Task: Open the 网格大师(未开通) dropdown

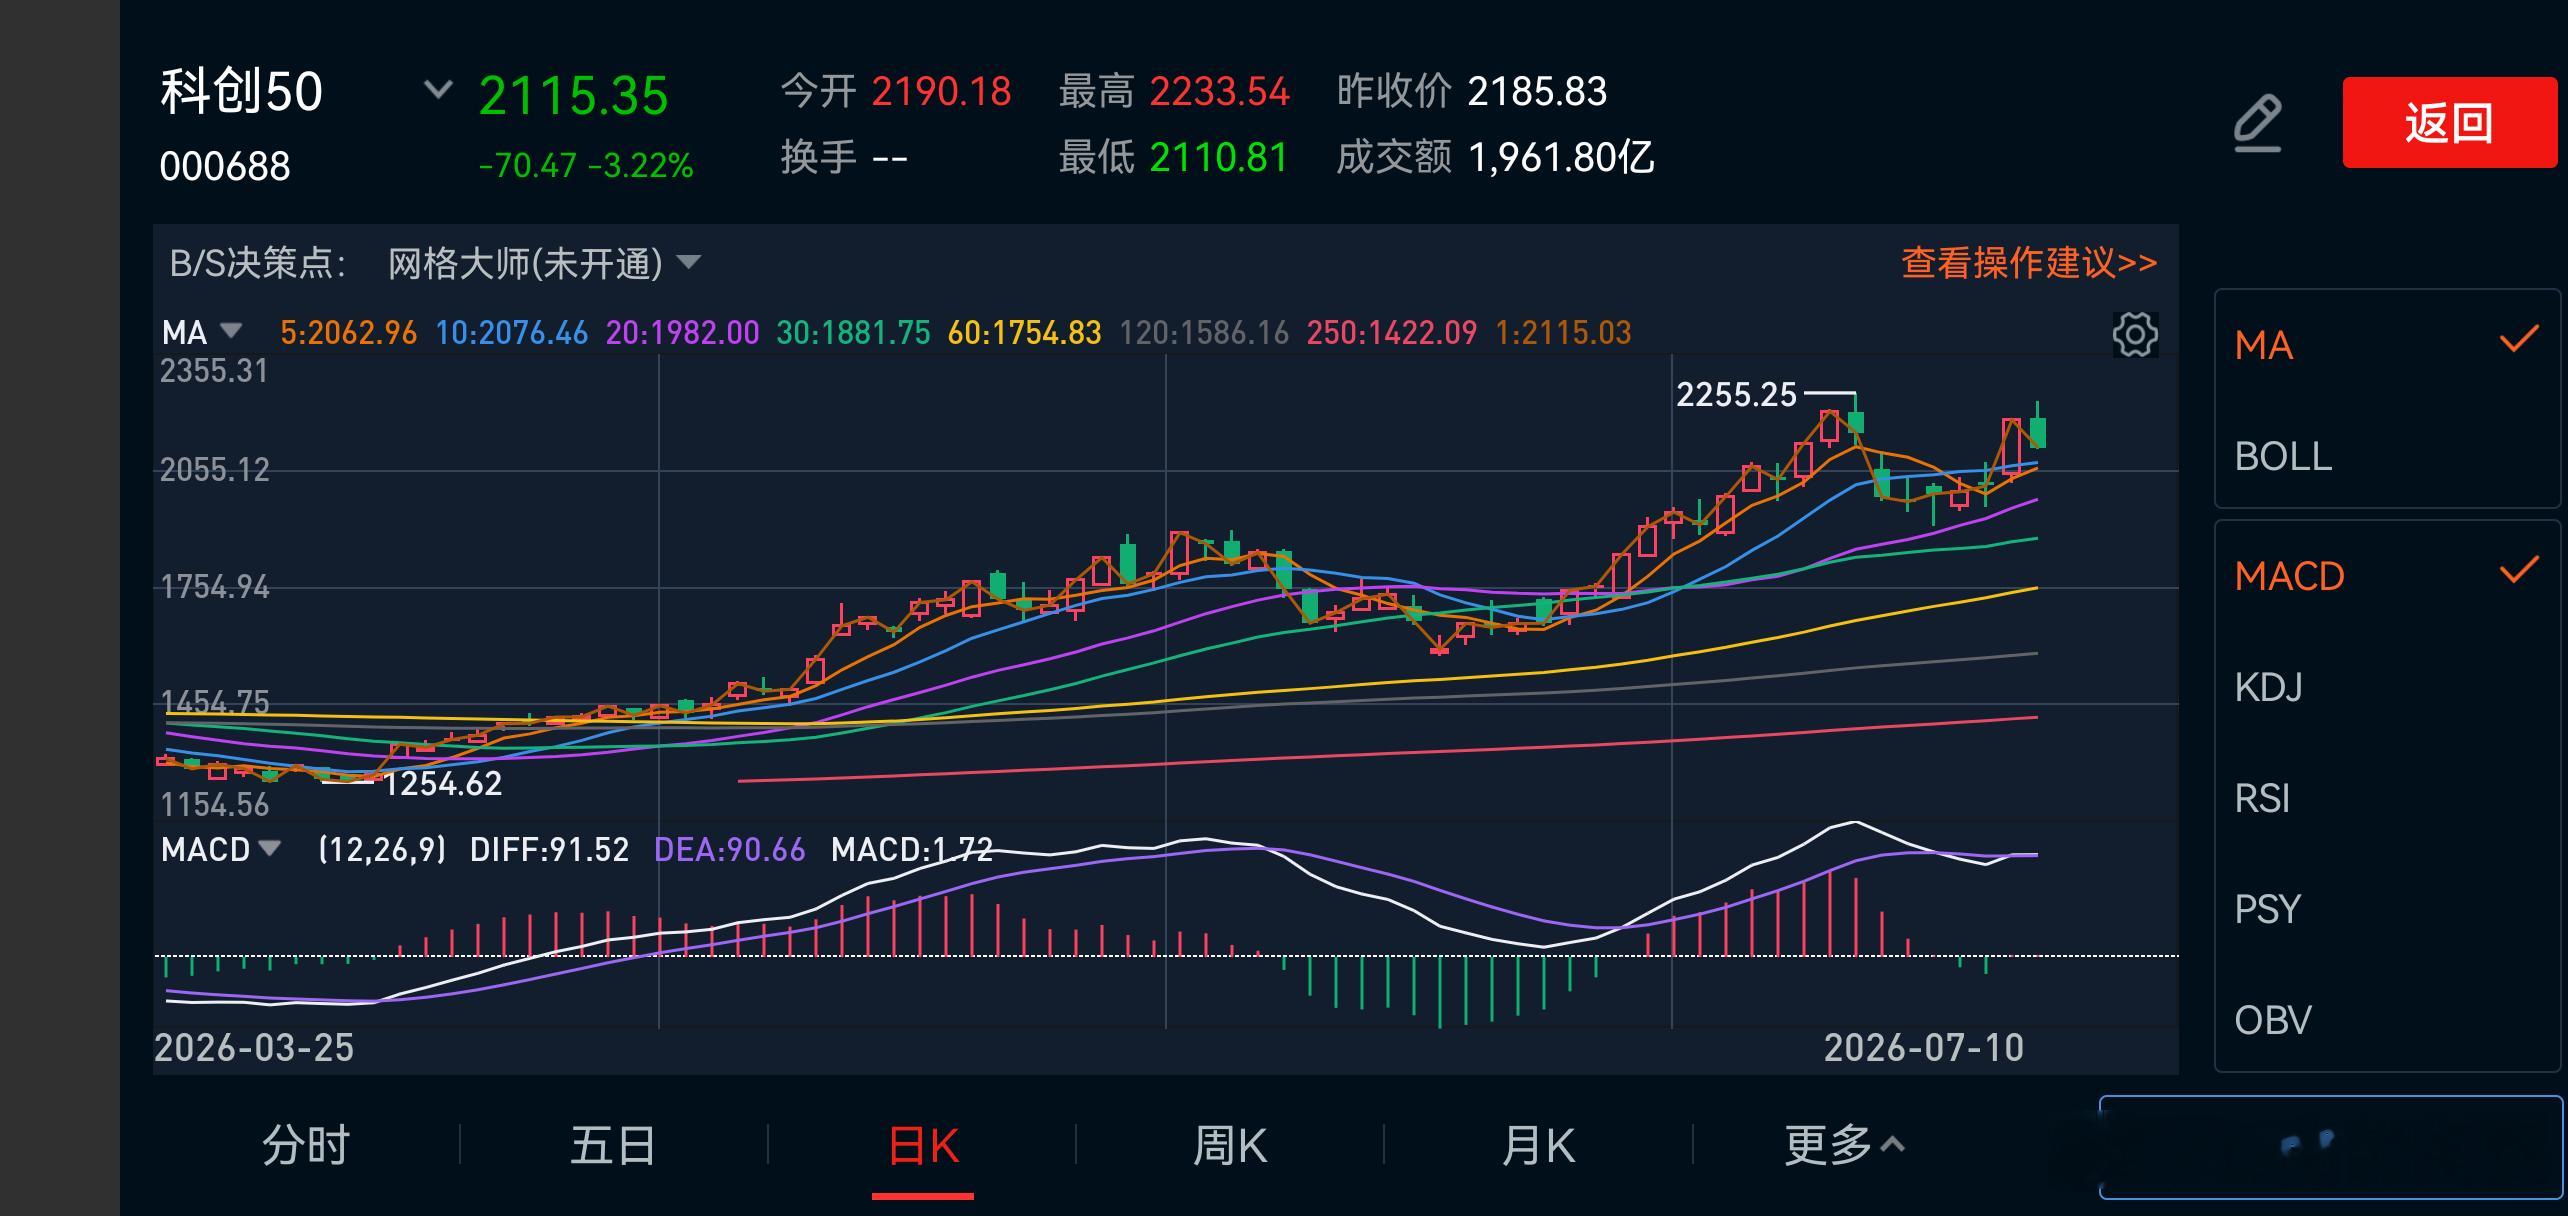Action: (x=544, y=263)
